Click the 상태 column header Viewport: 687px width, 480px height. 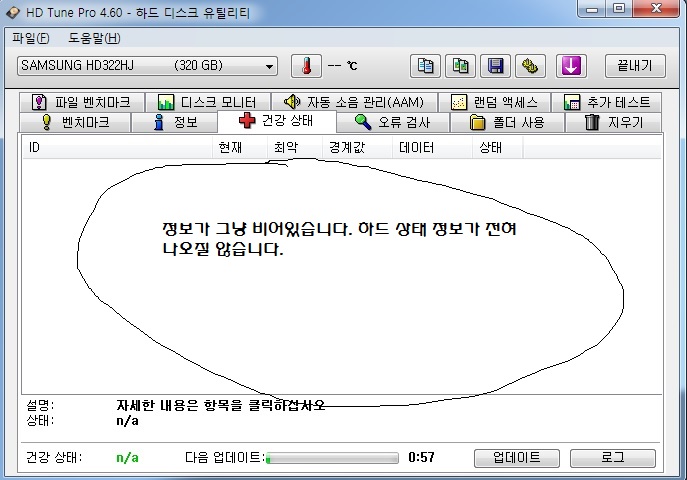(497, 148)
